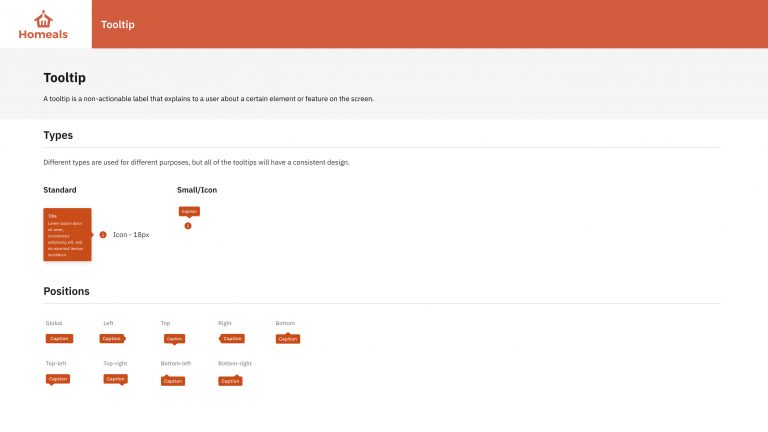
Task: Click the Top-right caption tooltip
Action: (x=116, y=379)
